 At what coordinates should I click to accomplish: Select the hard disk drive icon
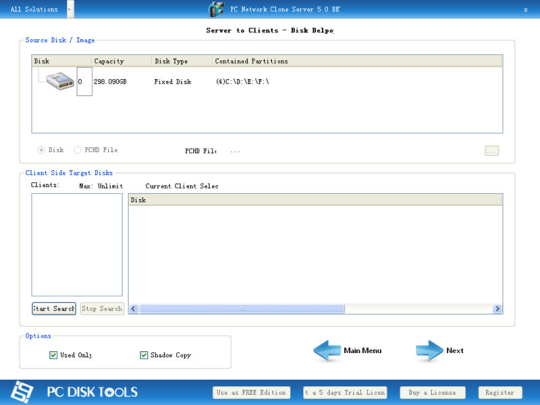point(60,81)
